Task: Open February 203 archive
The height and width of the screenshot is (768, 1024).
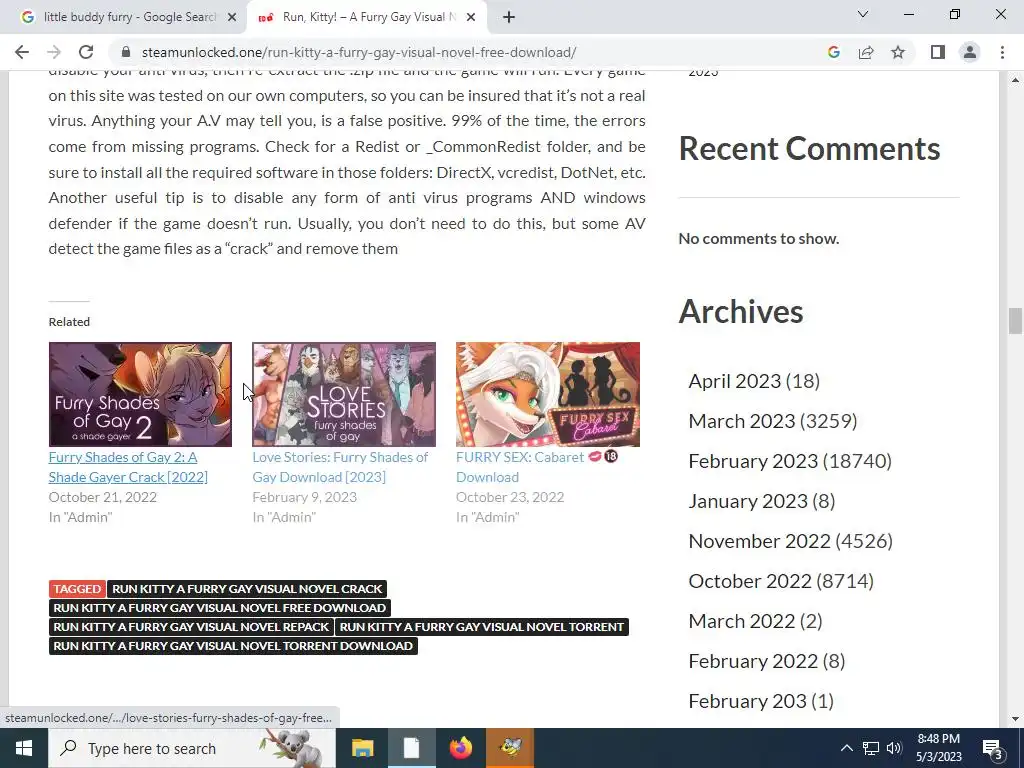Action: [x=748, y=701]
